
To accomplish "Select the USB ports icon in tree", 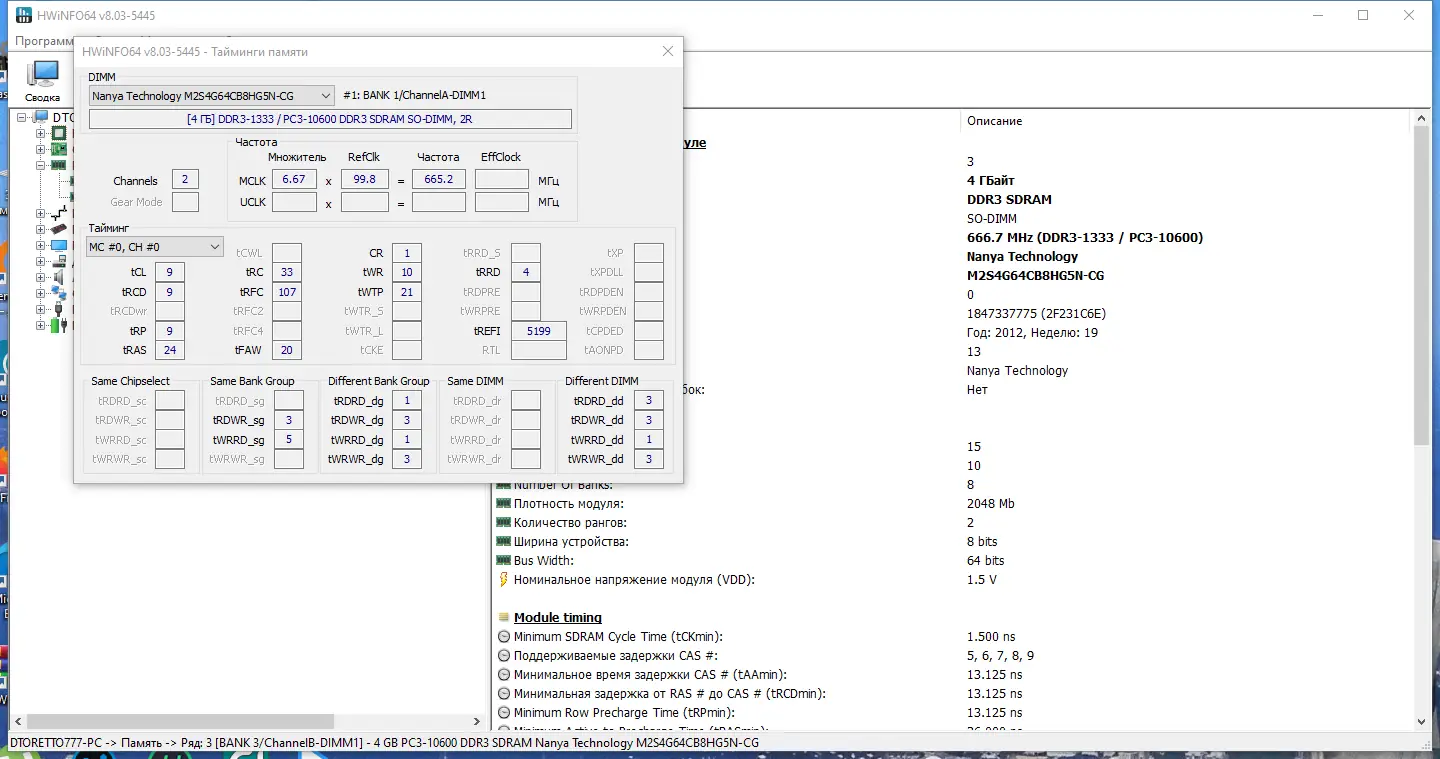I will click(x=59, y=309).
